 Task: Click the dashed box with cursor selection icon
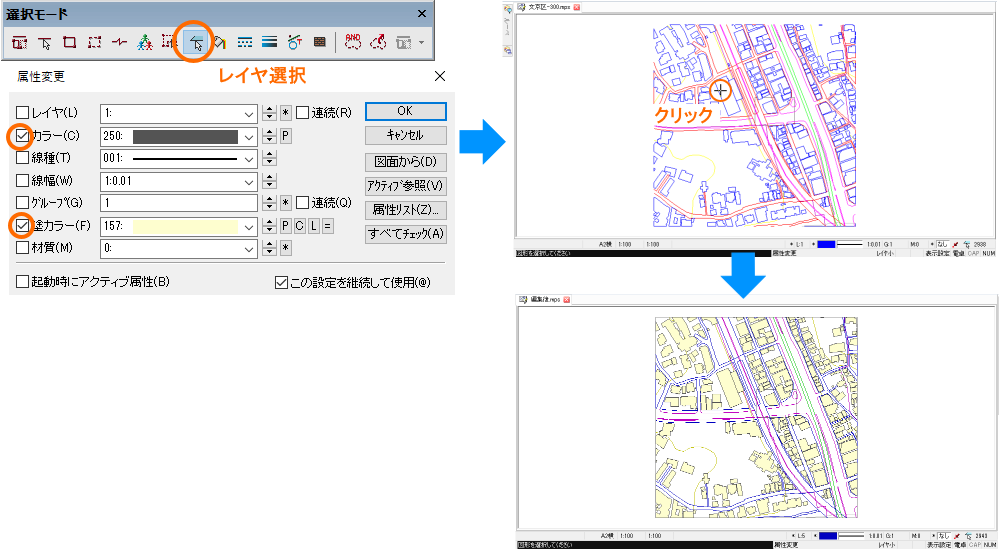tap(169, 43)
